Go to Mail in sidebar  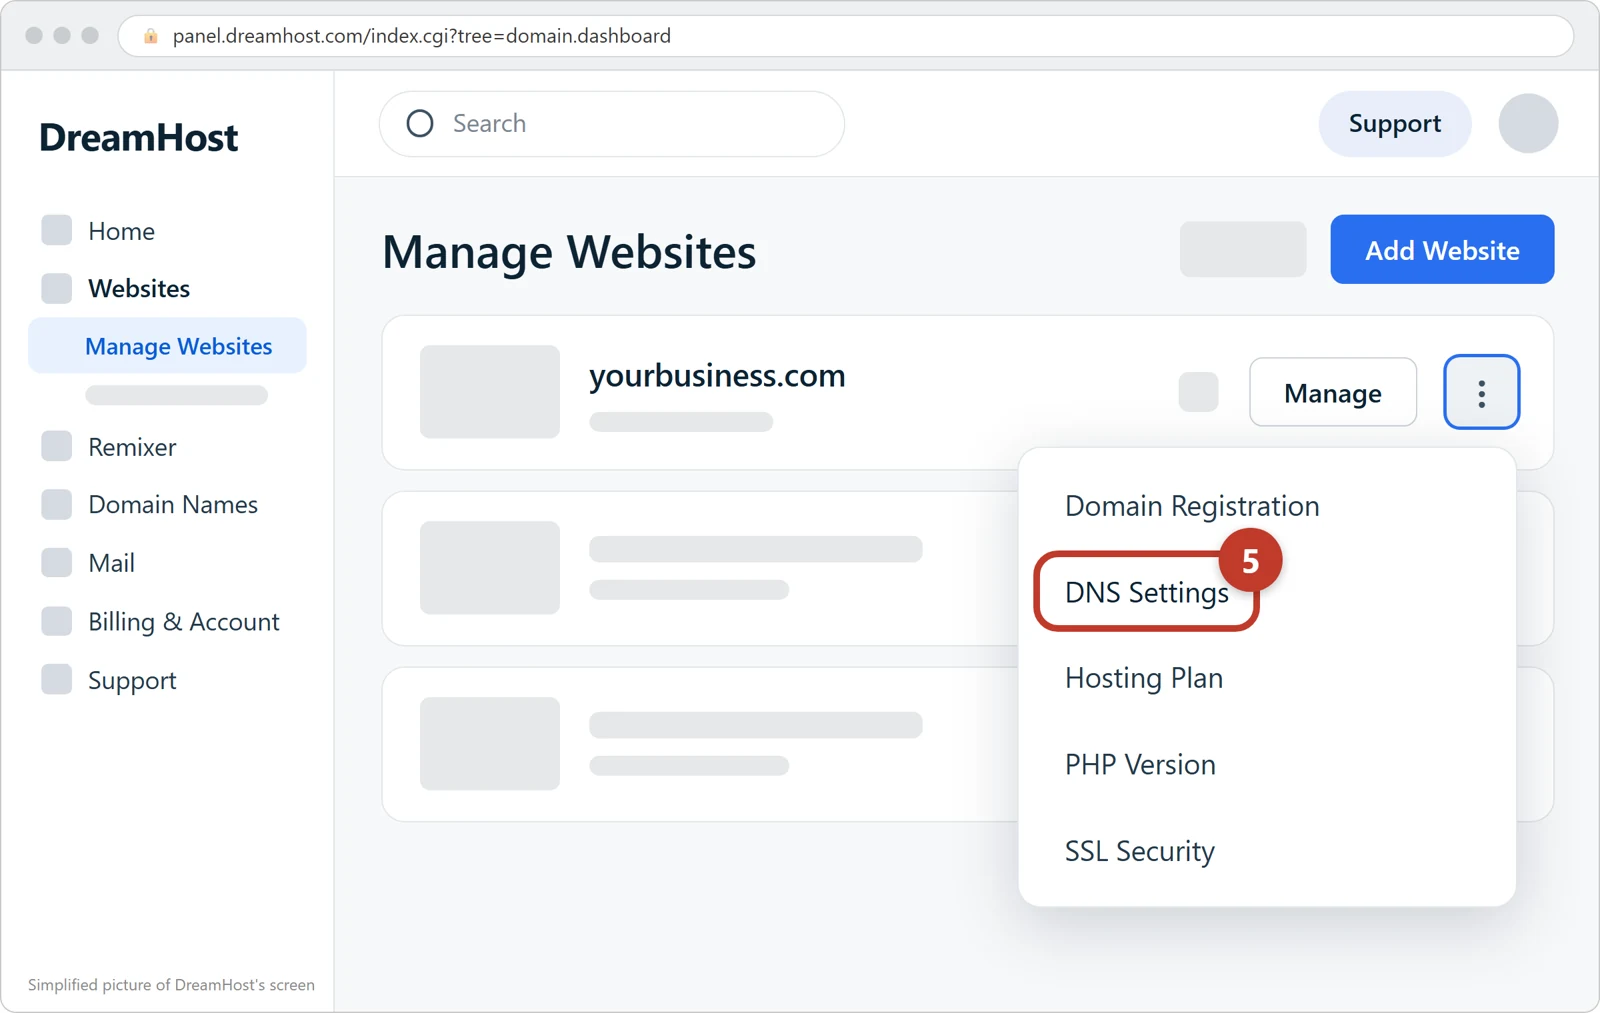pos(111,563)
